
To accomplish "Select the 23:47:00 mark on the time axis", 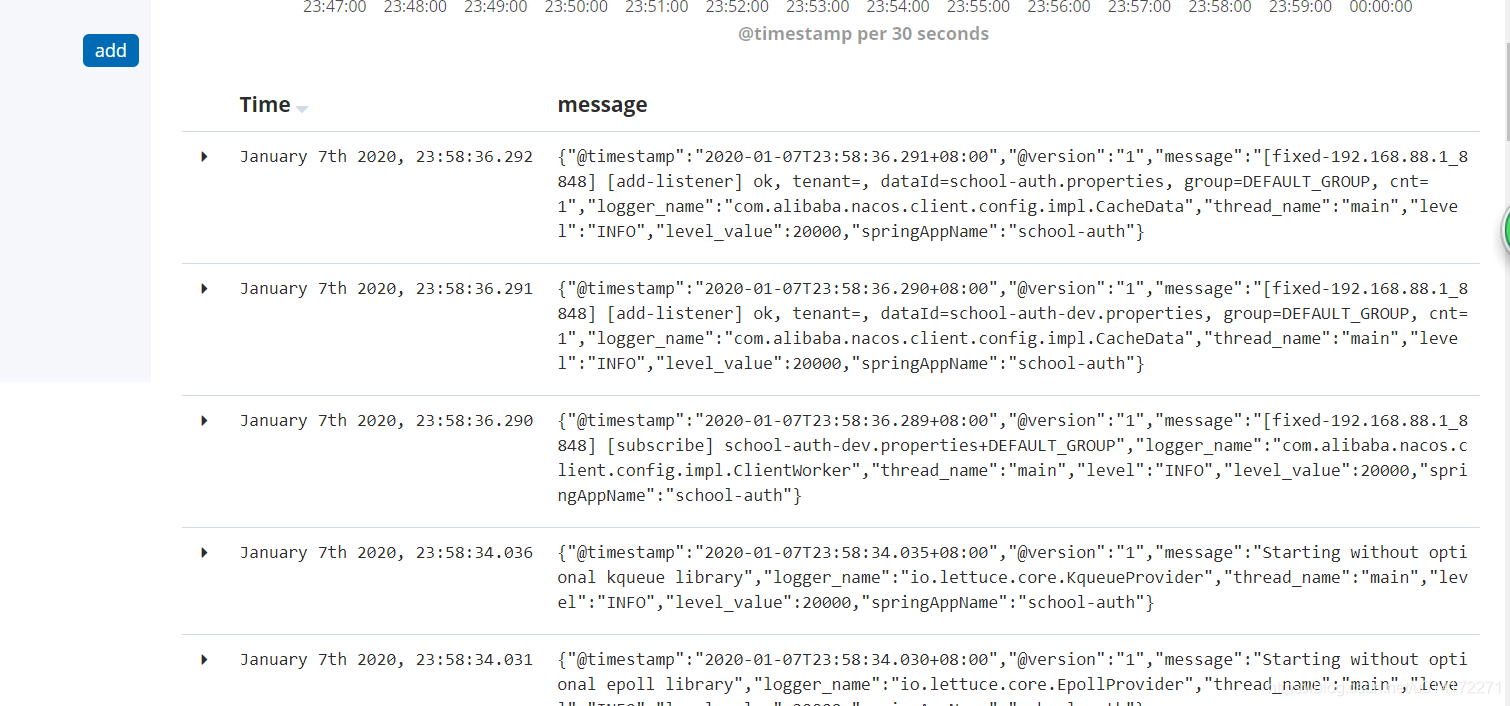I will [334, 7].
